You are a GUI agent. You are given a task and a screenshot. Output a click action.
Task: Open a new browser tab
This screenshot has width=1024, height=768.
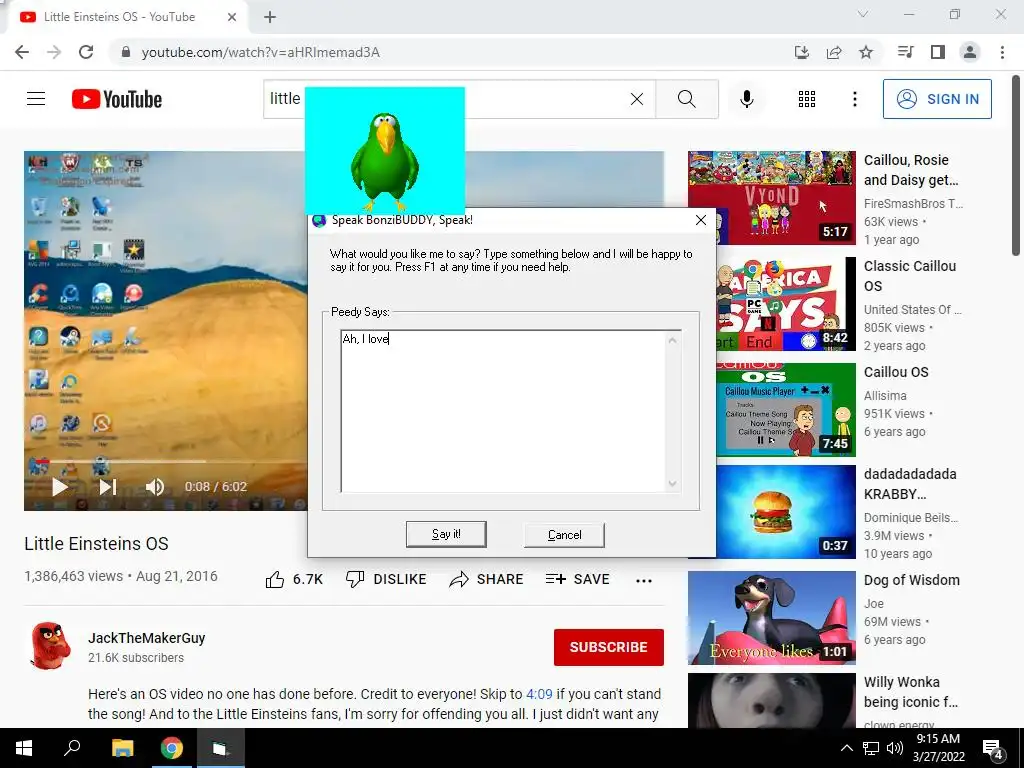(270, 17)
